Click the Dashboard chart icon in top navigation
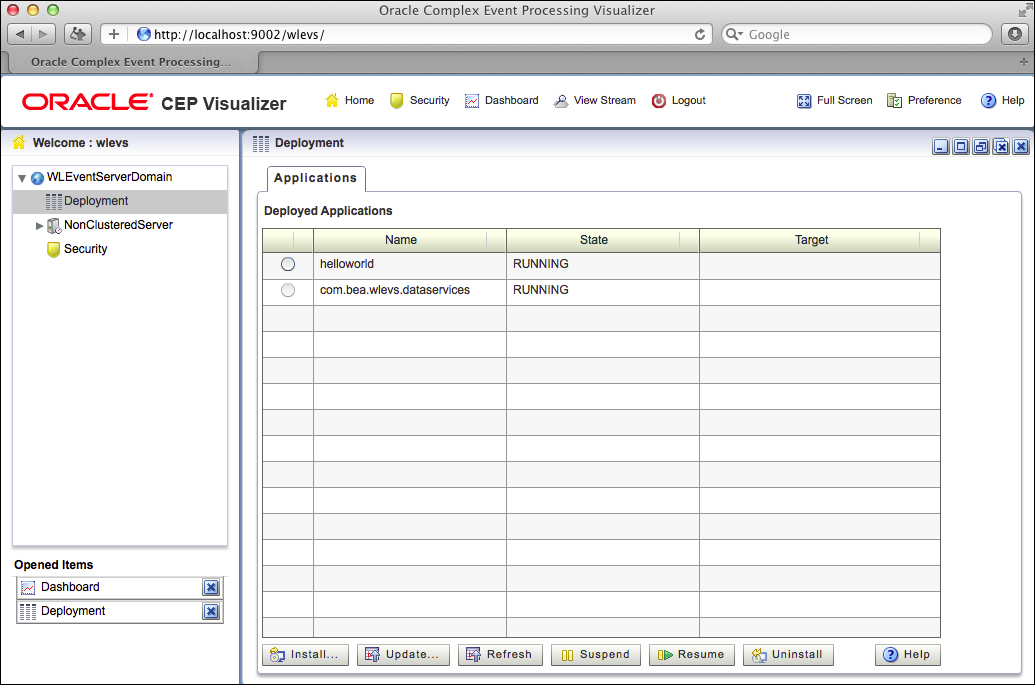The height and width of the screenshot is (685, 1035). click(471, 100)
